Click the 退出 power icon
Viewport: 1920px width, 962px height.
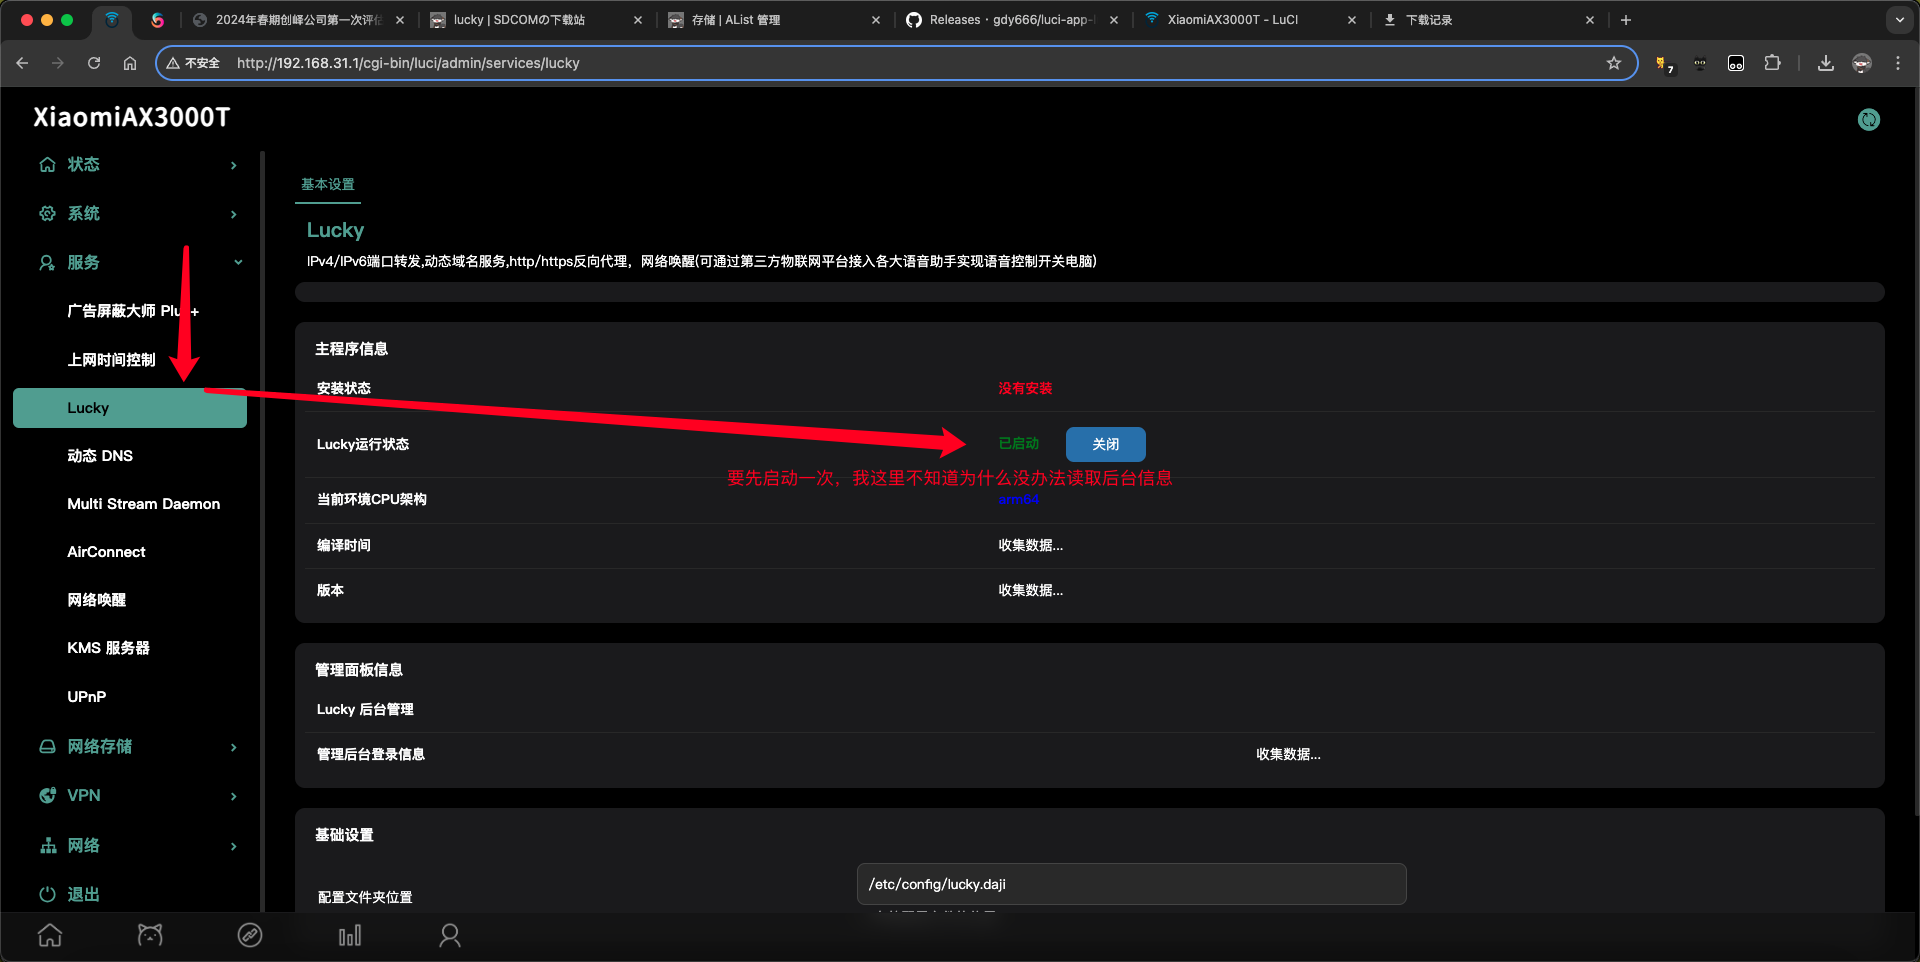click(x=47, y=894)
